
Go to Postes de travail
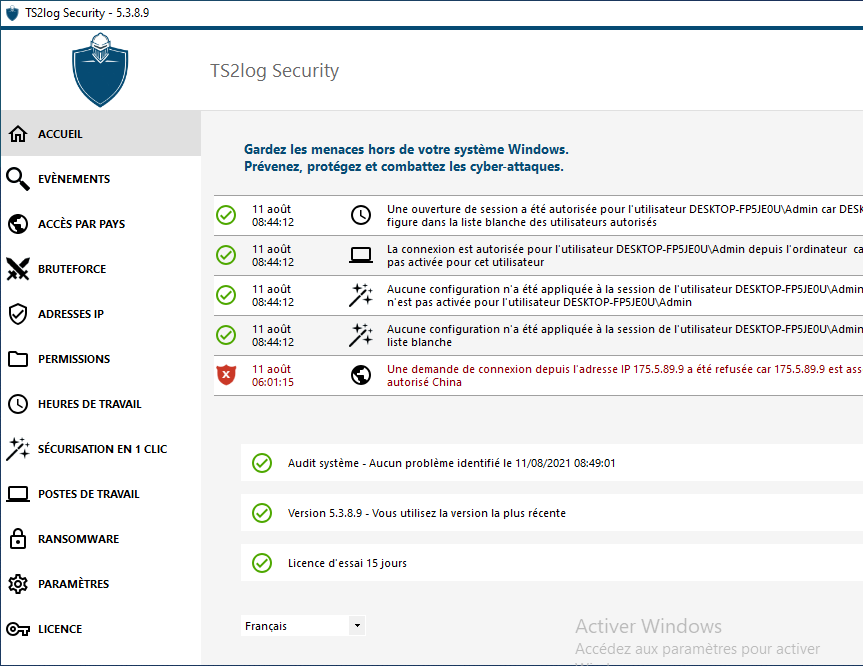coord(101,494)
